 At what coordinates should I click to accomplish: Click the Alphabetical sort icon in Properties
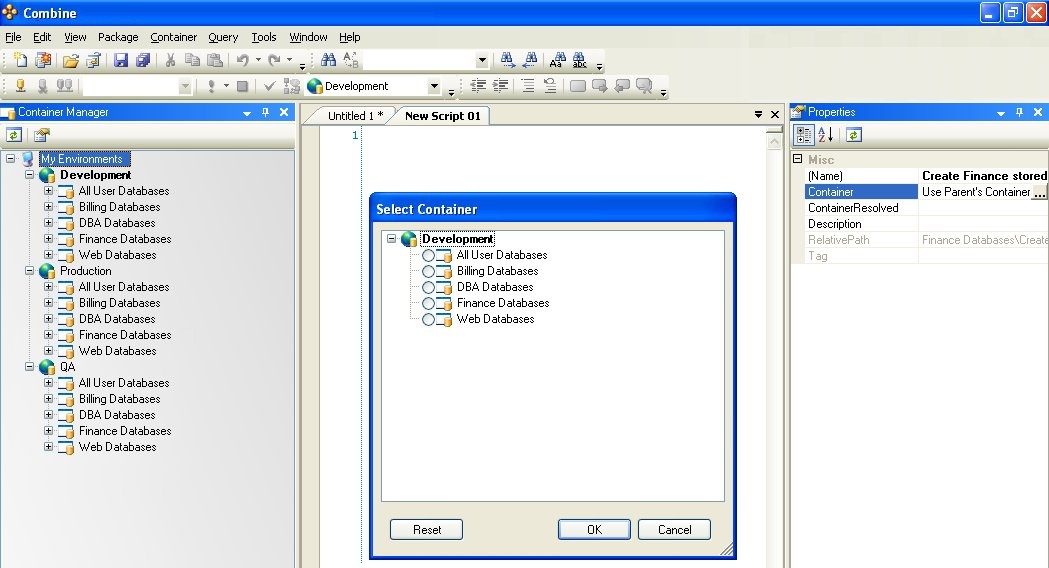(826, 135)
